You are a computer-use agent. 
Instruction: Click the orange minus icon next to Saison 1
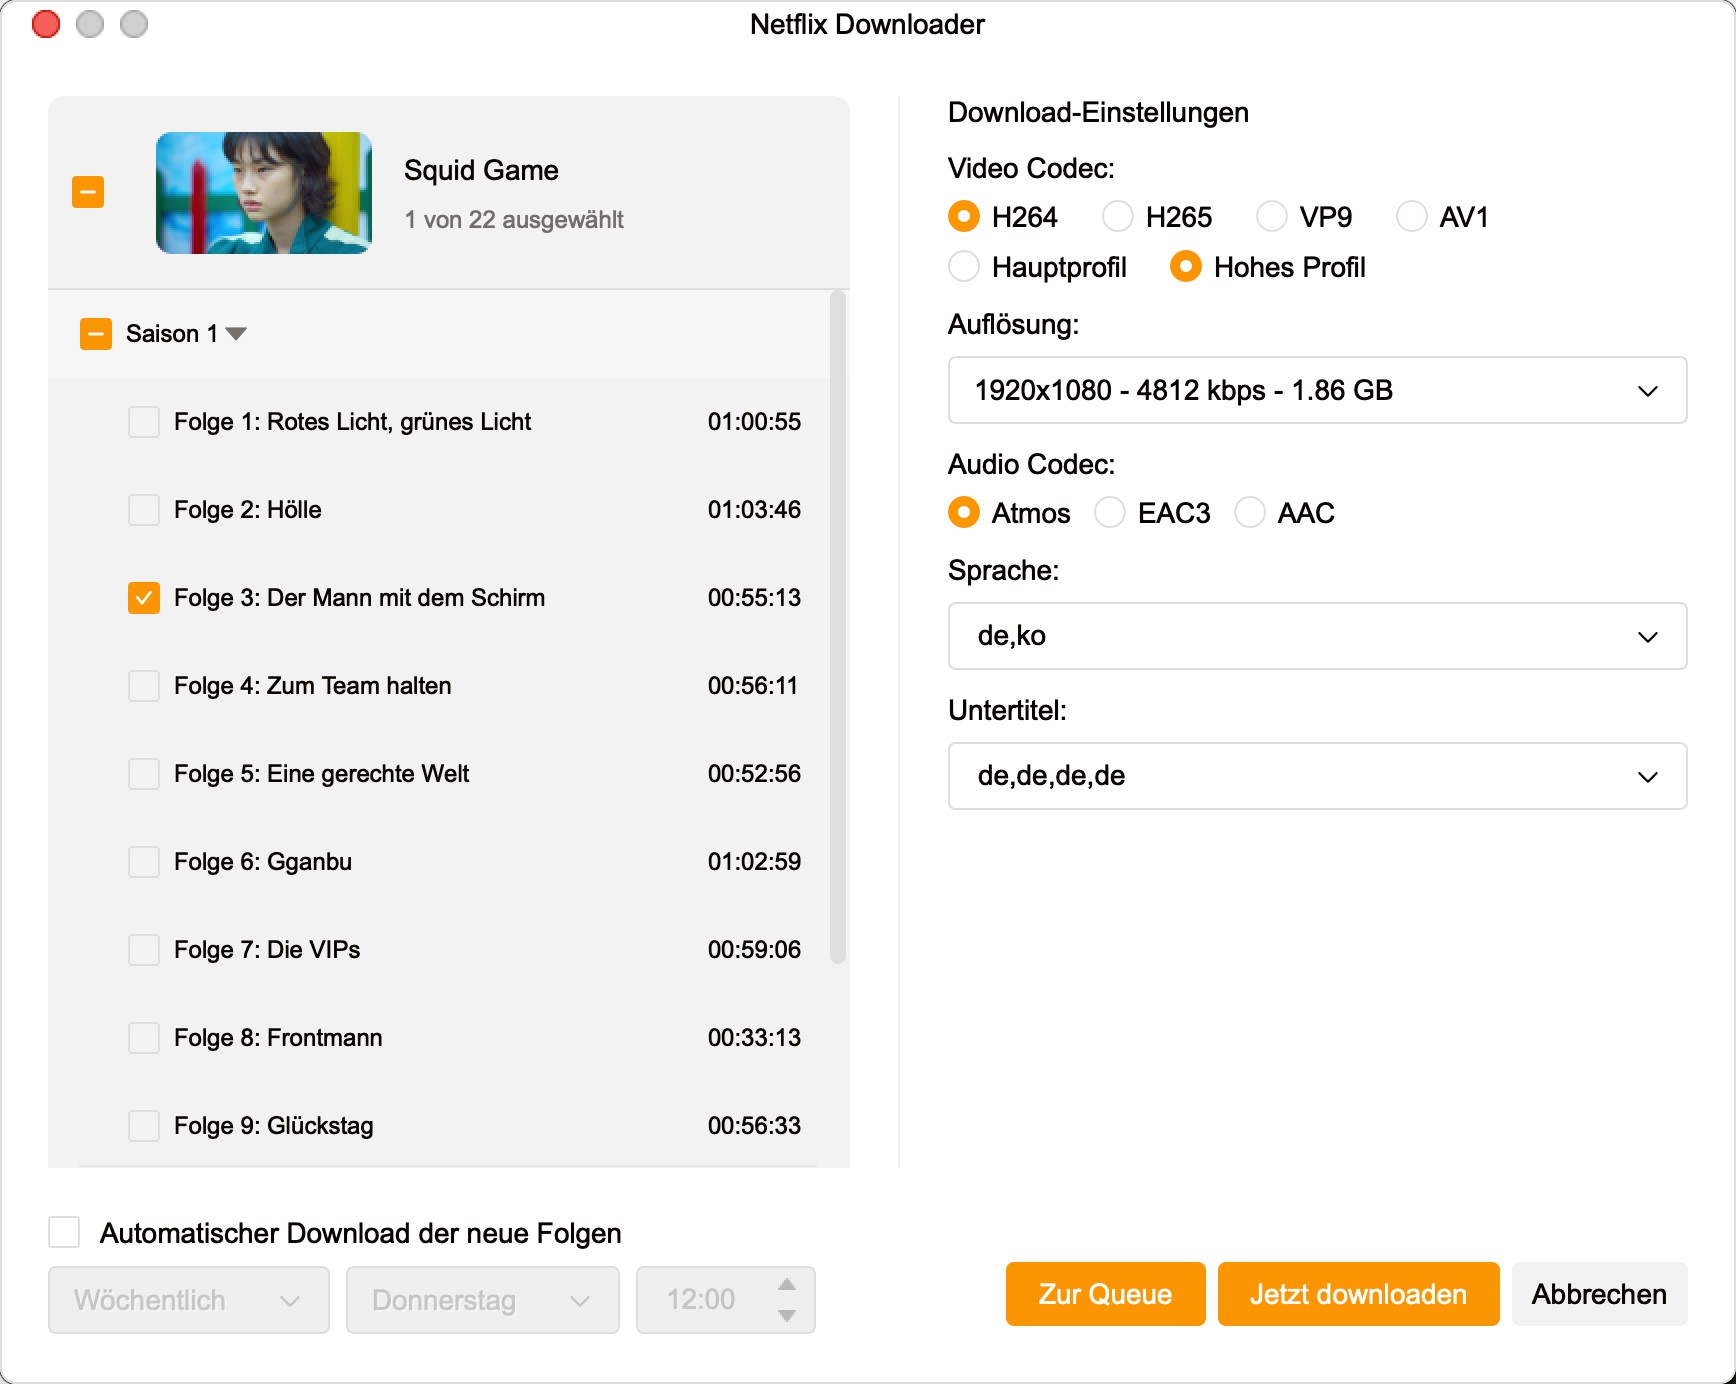[95, 333]
